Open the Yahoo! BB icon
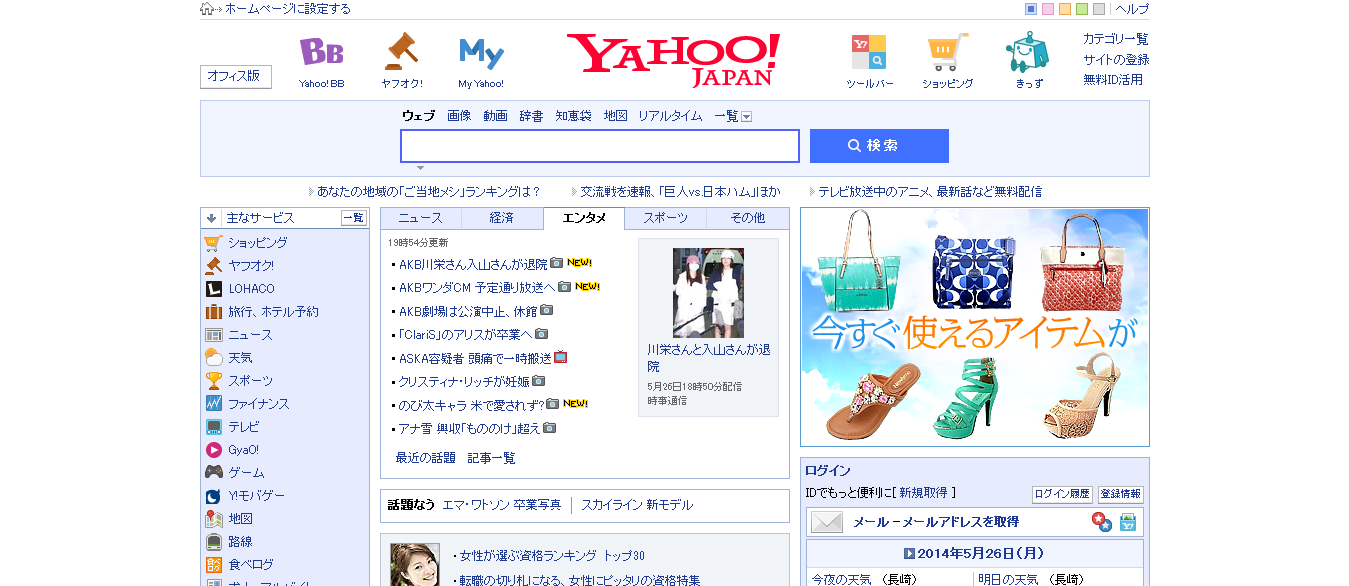The width and height of the screenshot is (1349, 586). click(322, 51)
